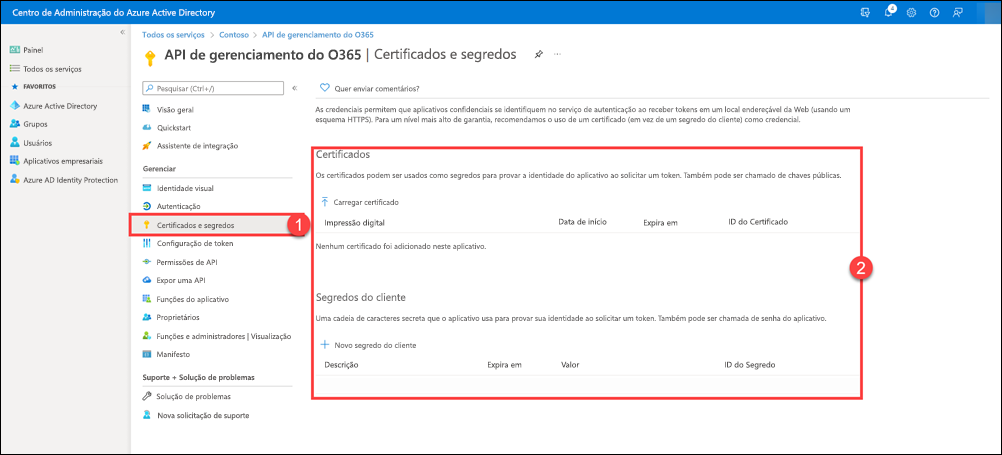Image resolution: width=1002 pixels, height=455 pixels.
Task: Click the Configuração de token bars icon
Action: pos(146,243)
